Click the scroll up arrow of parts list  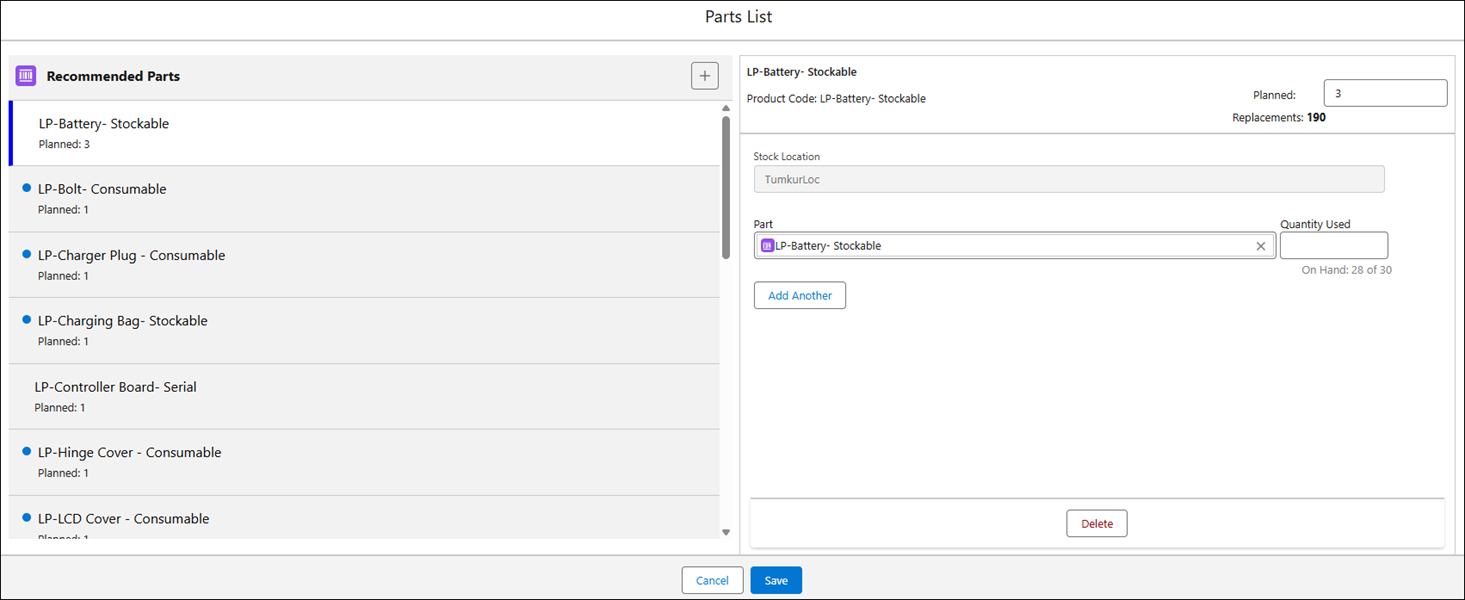click(726, 108)
